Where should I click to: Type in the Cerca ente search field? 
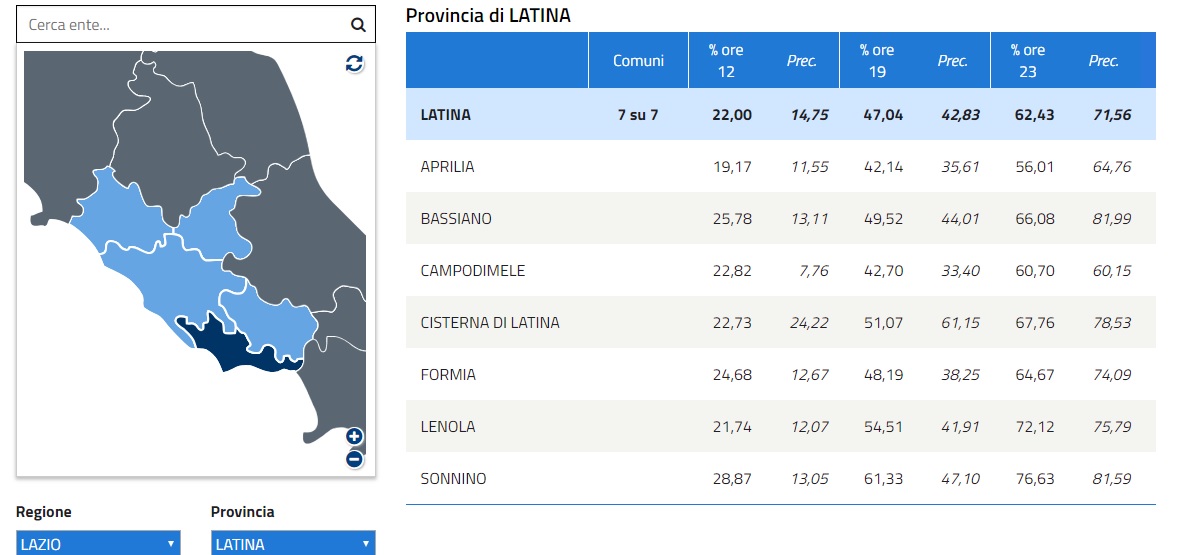(180, 26)
